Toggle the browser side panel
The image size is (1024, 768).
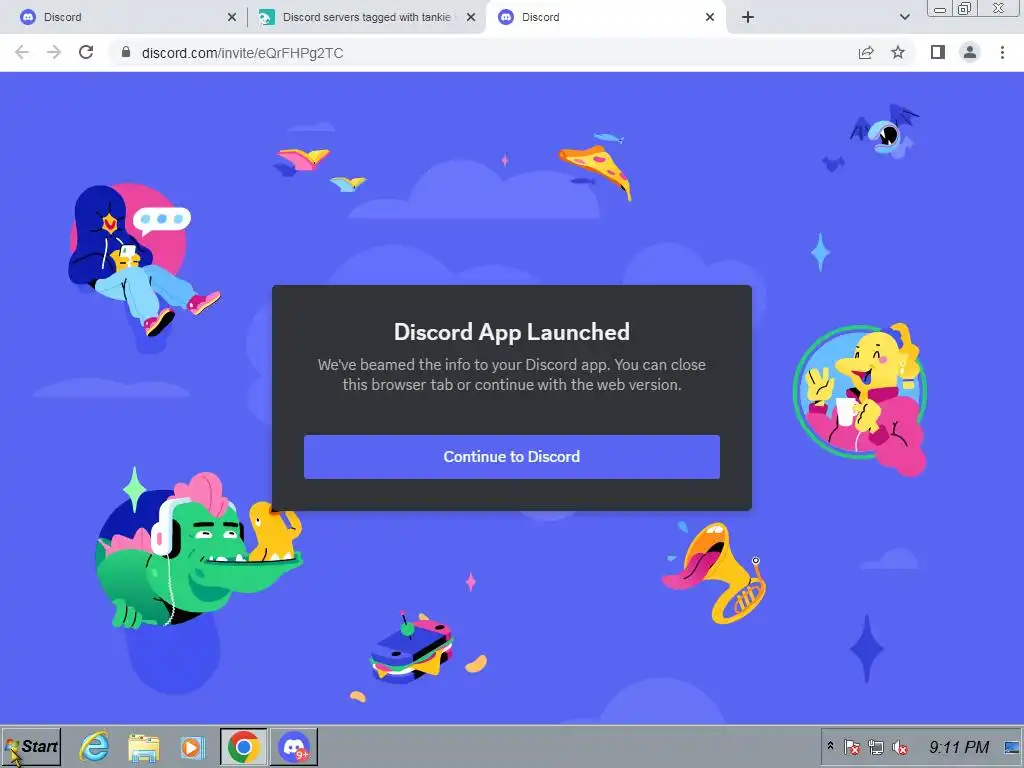point(938,52)
